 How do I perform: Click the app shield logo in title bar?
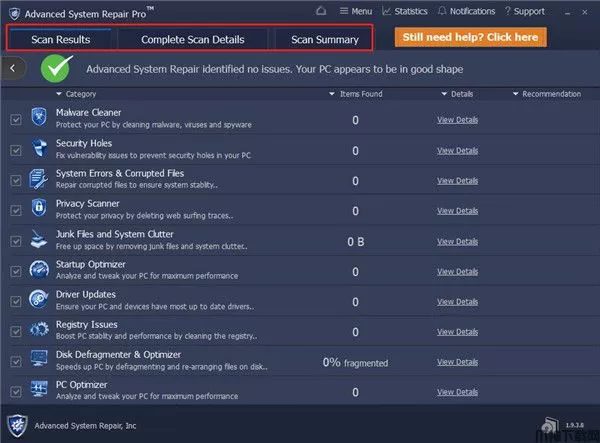click(x=15, y=14)
